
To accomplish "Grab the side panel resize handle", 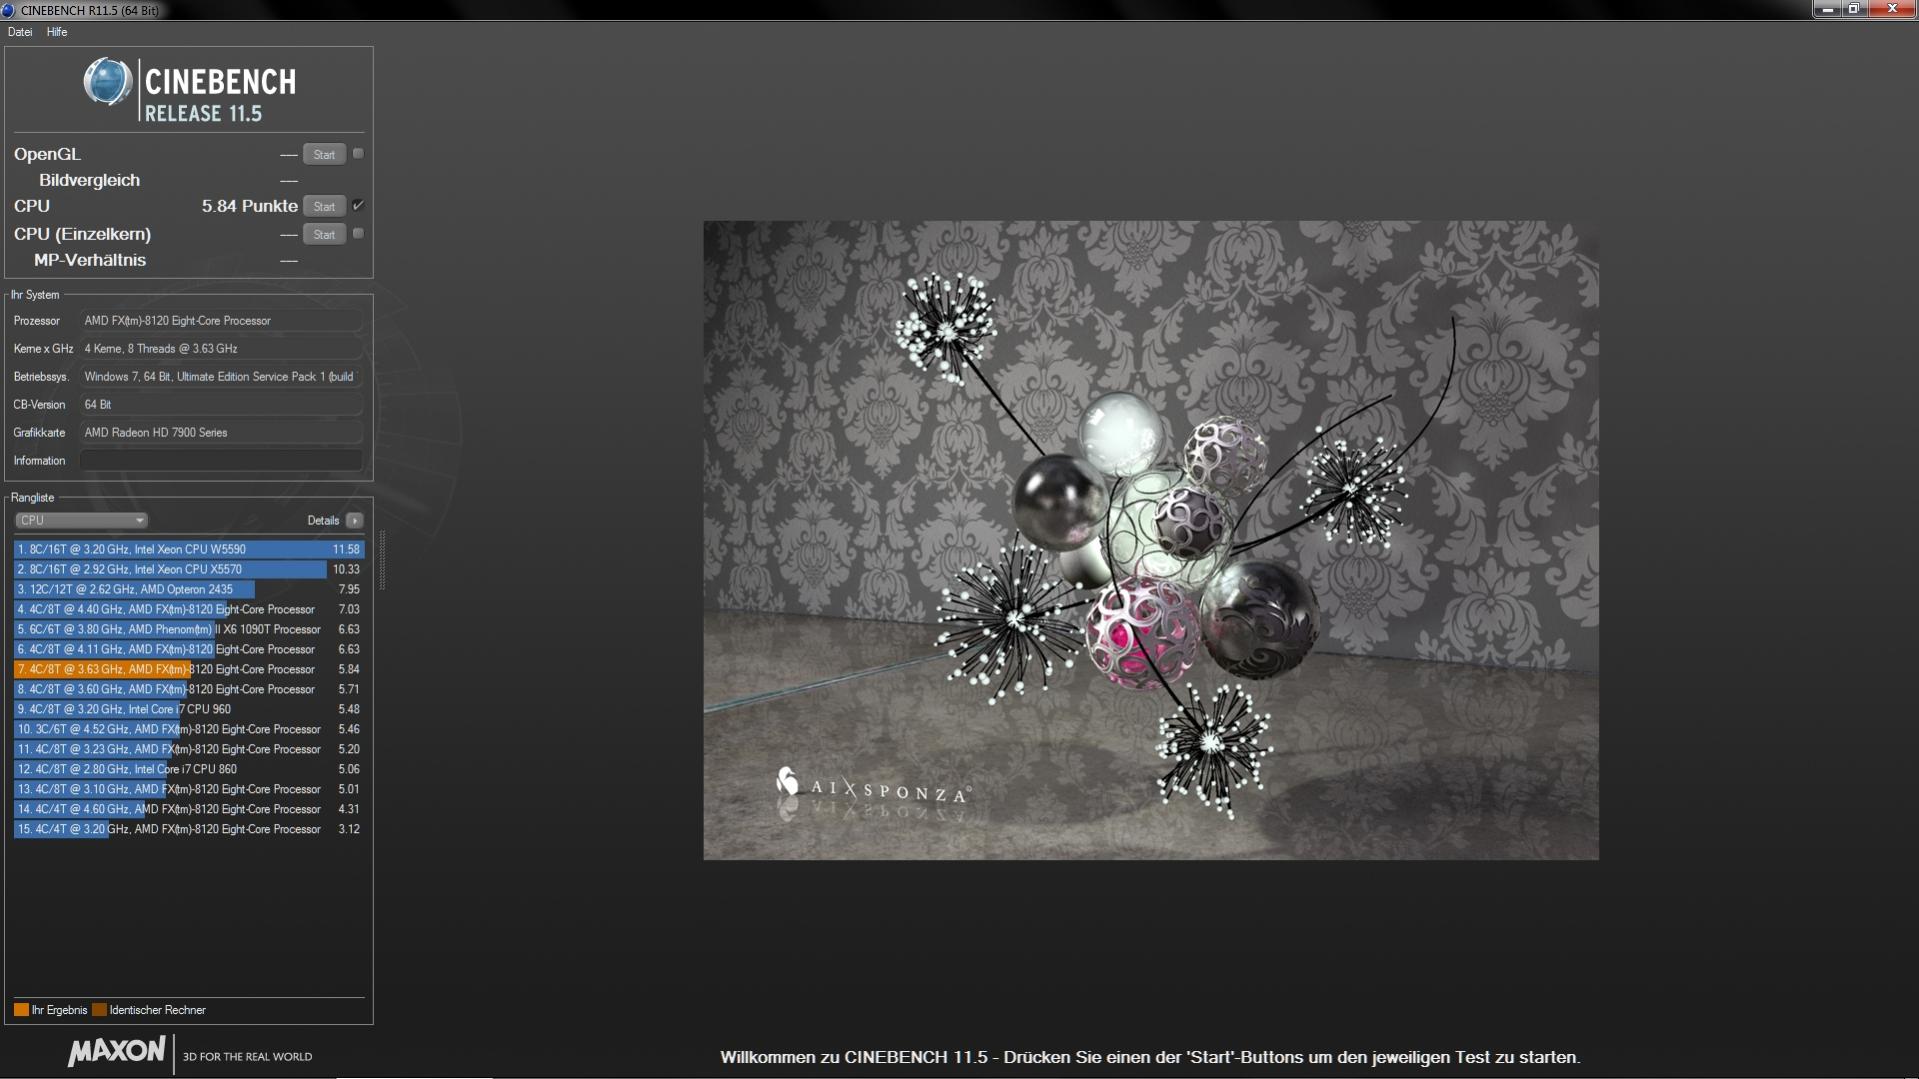I will tap(382, 560).
